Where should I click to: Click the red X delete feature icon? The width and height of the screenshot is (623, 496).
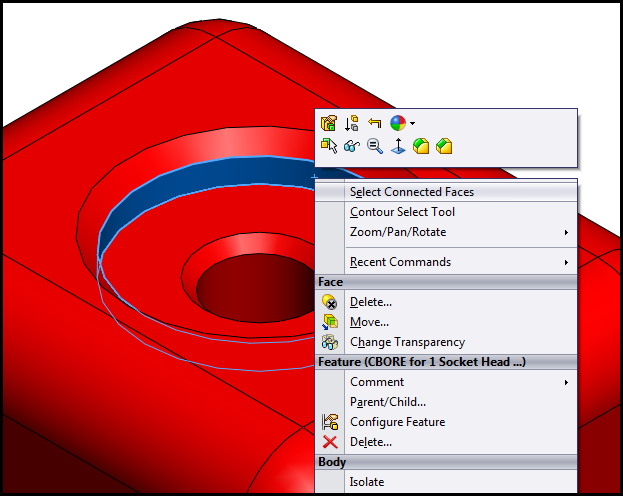coord(330,442)
